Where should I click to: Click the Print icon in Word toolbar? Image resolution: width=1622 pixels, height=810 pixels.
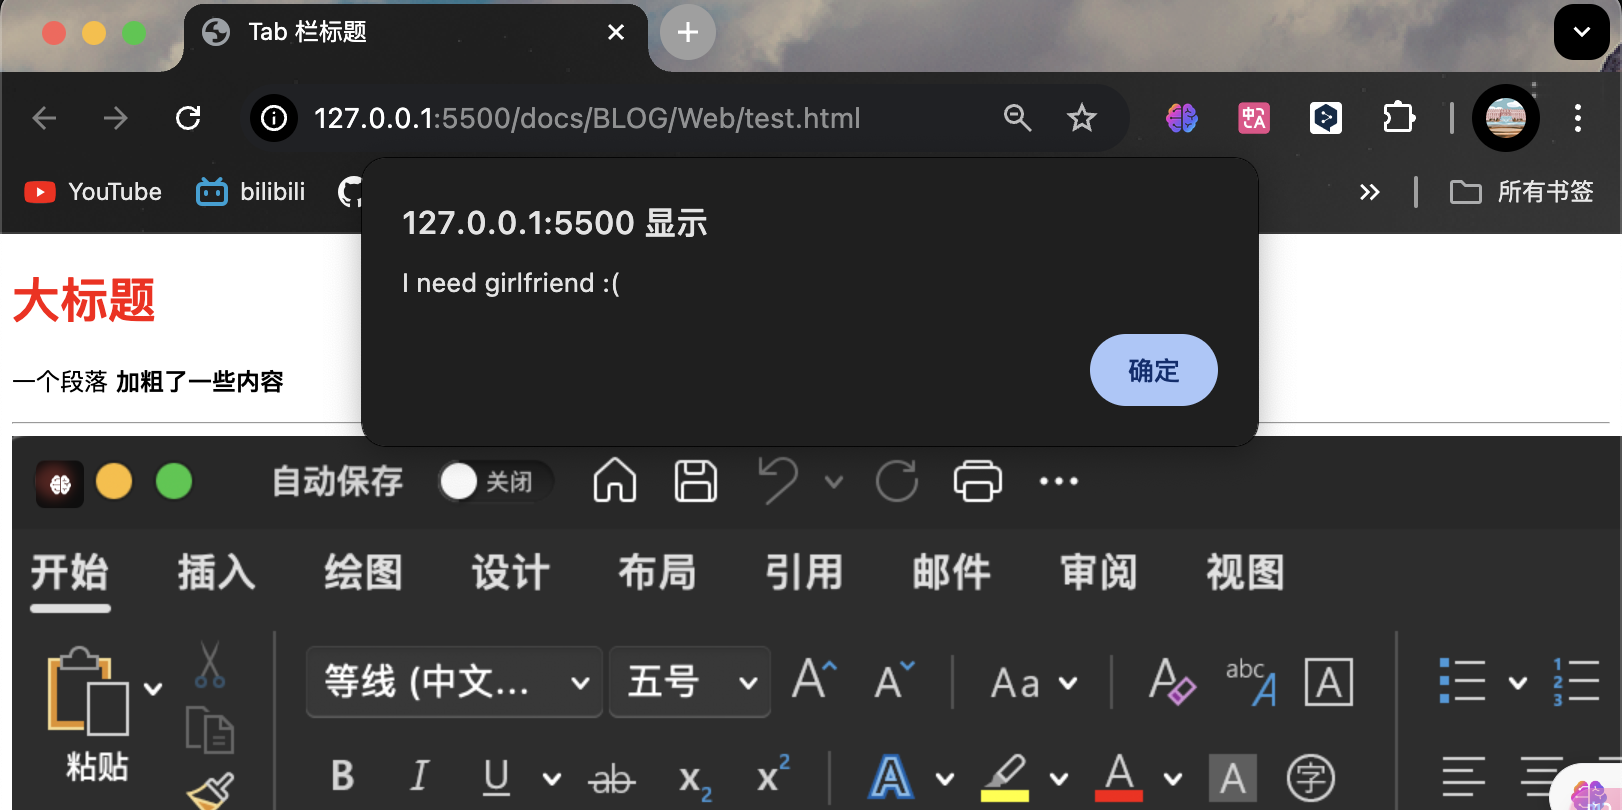(x=978, y=481)
